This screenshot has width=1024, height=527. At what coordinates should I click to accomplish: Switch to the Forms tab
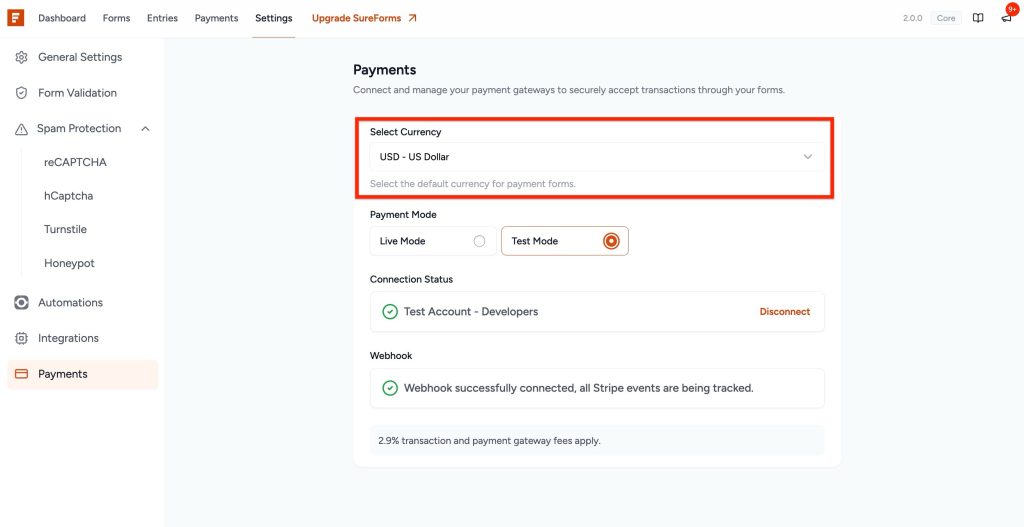coord(116,18)
